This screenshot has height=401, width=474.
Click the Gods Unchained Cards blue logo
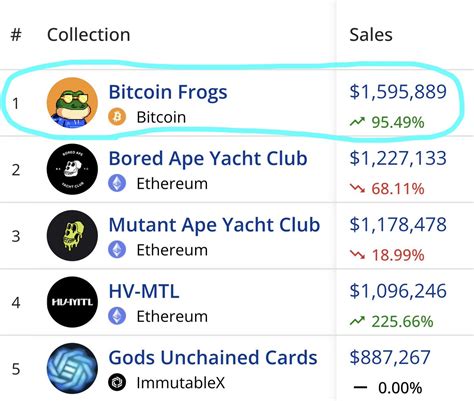(72, 368)
